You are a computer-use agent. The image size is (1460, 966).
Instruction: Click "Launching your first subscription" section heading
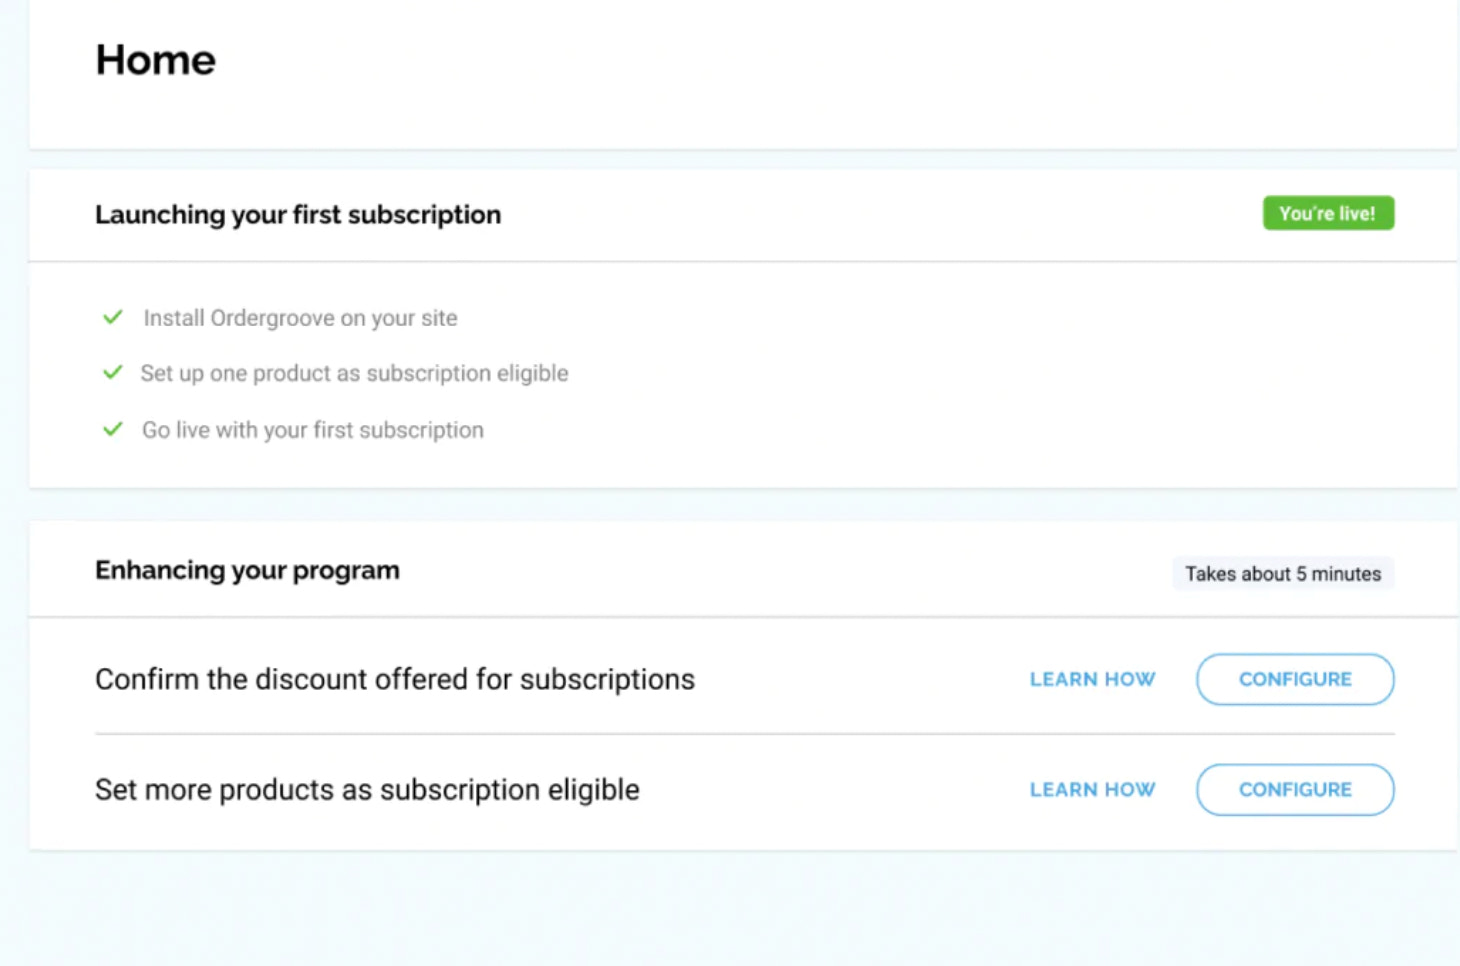coord(298,215)
